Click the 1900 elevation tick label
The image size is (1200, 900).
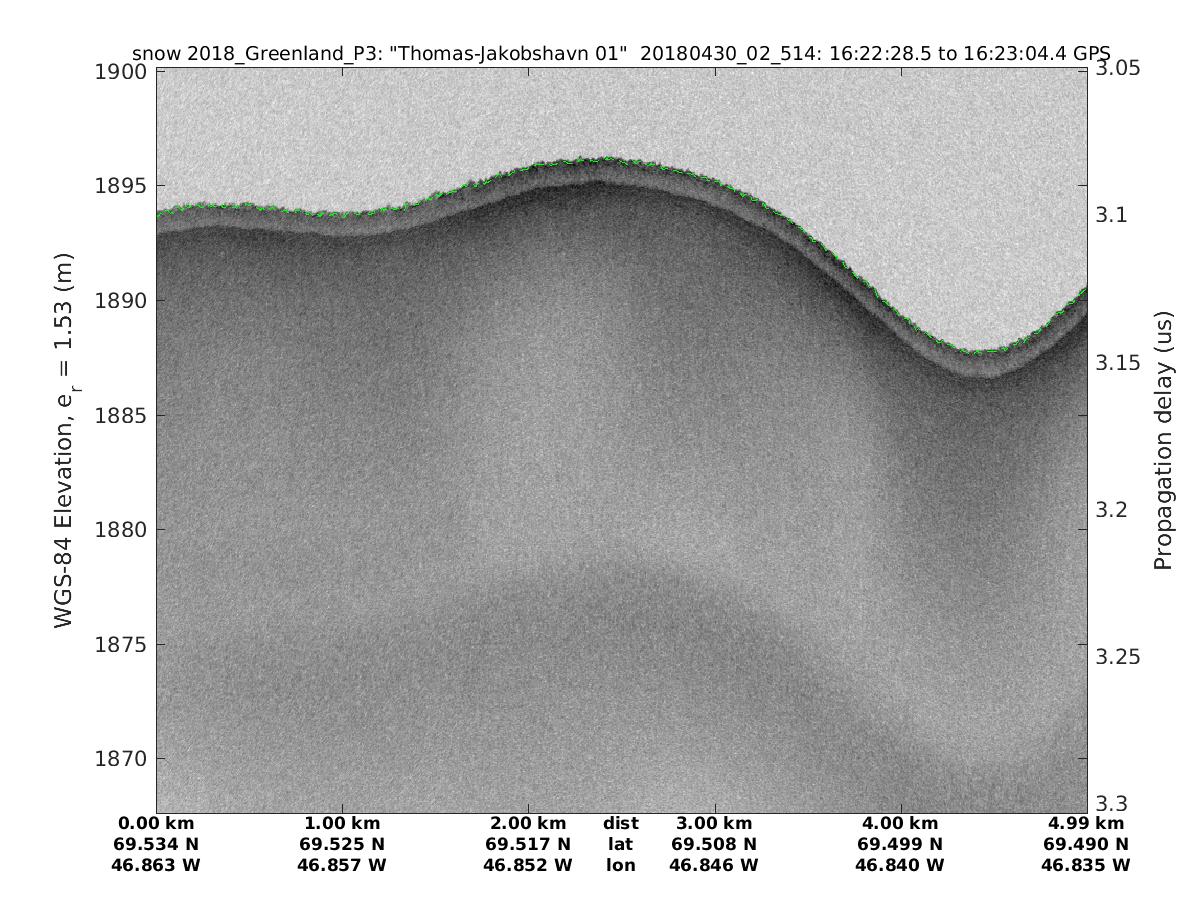click(124, 71)
